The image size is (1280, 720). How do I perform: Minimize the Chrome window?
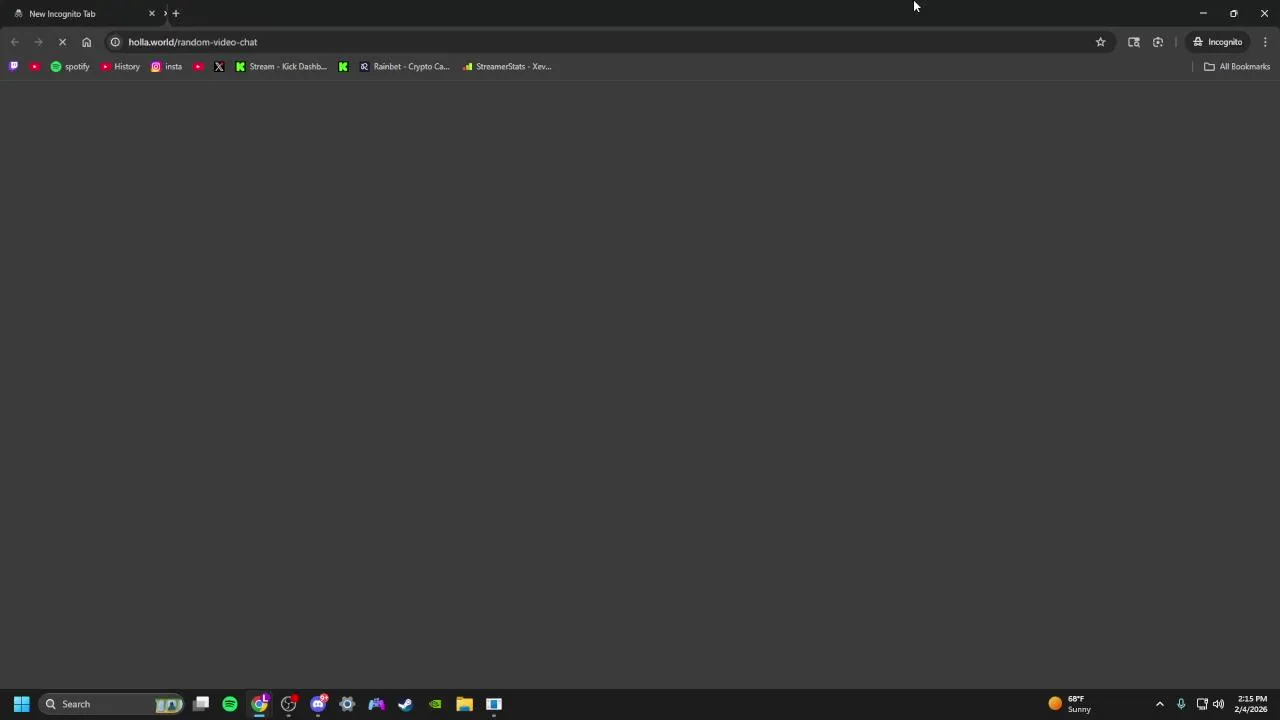(1203, 13)
